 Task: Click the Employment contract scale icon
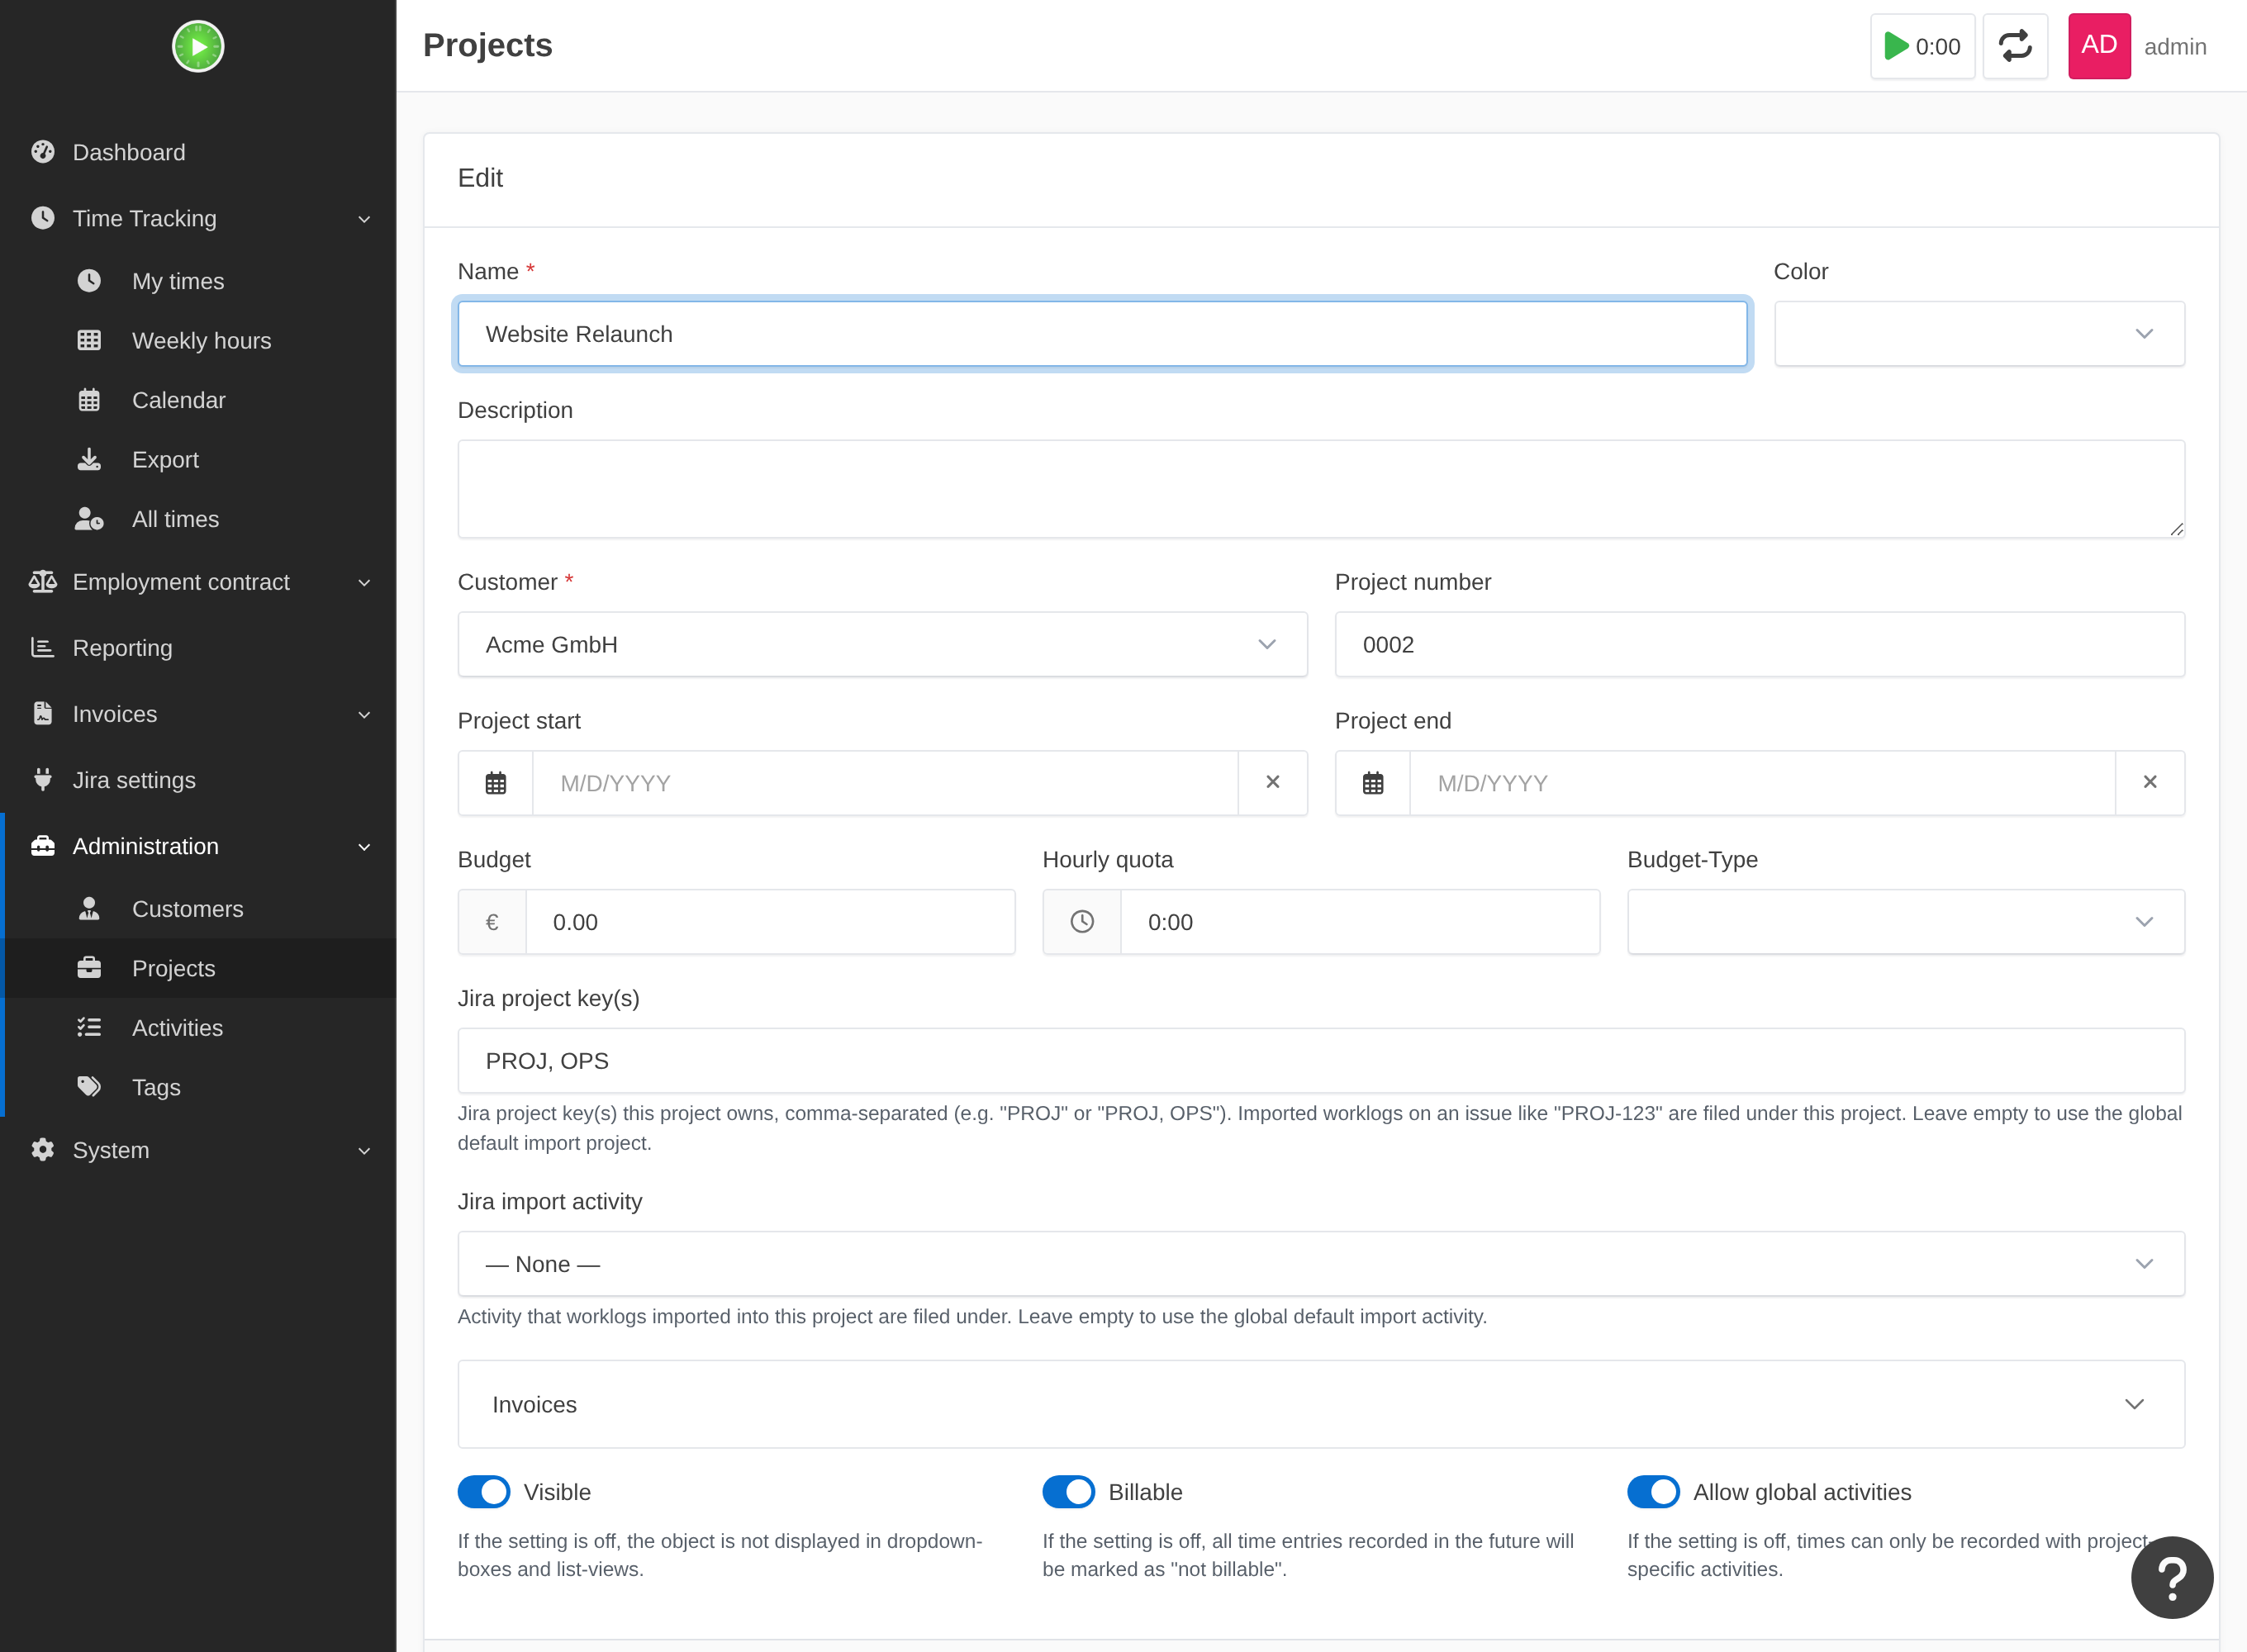coord(43,582)
